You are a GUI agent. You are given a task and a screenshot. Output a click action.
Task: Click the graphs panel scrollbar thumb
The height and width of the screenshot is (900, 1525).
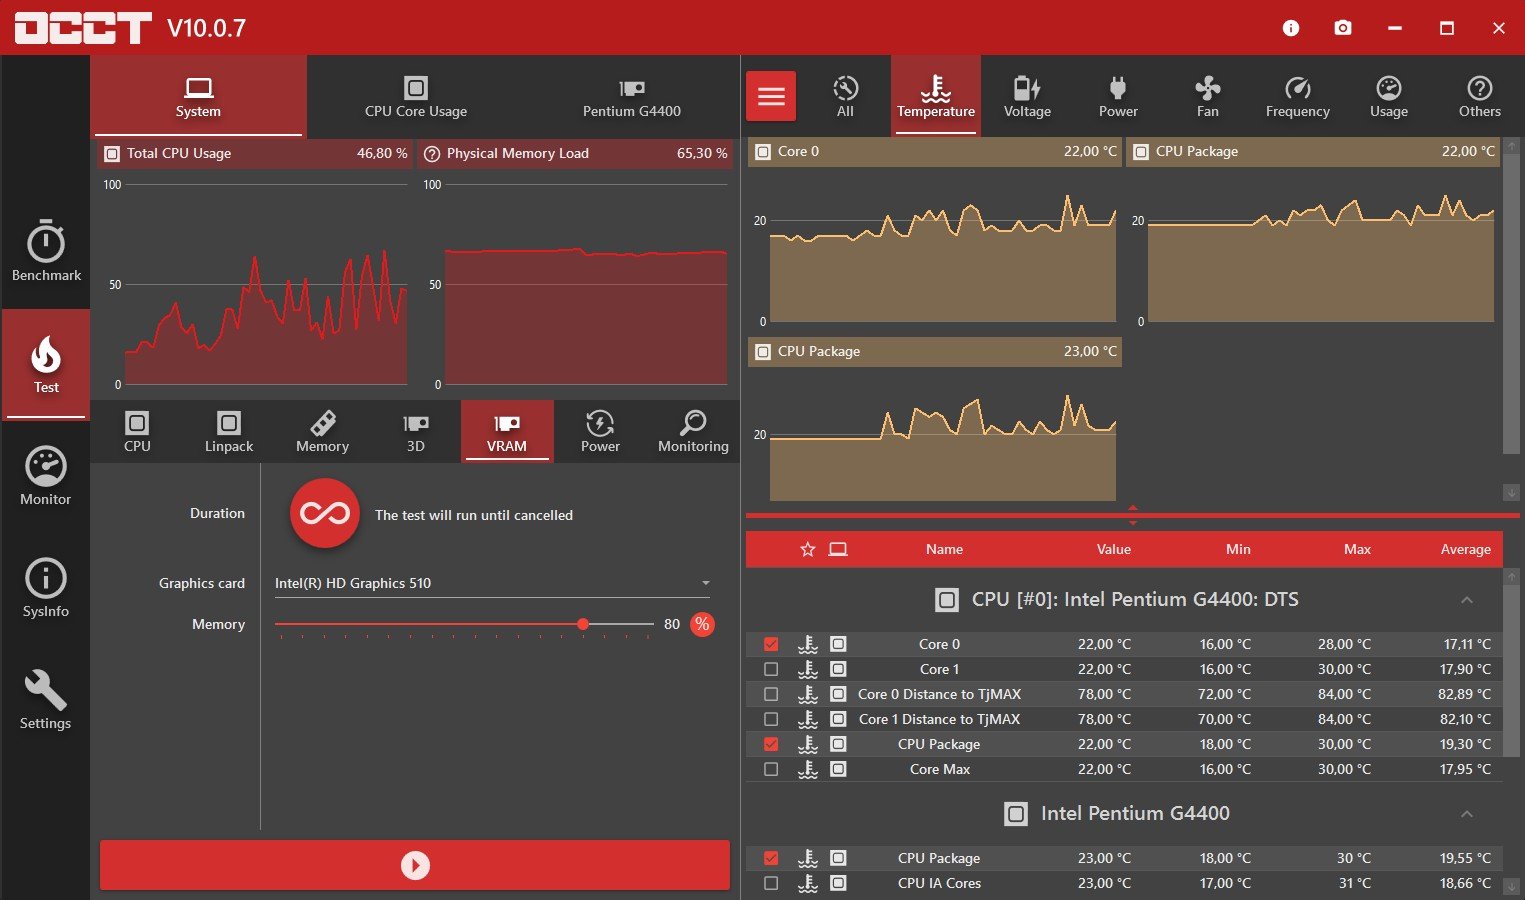point(1511,305)
